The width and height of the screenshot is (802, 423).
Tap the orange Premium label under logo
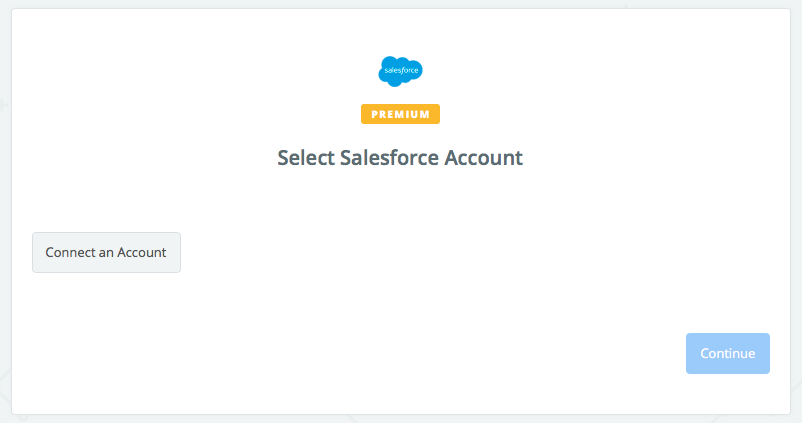pyautogui.click(x=400, y=114)
